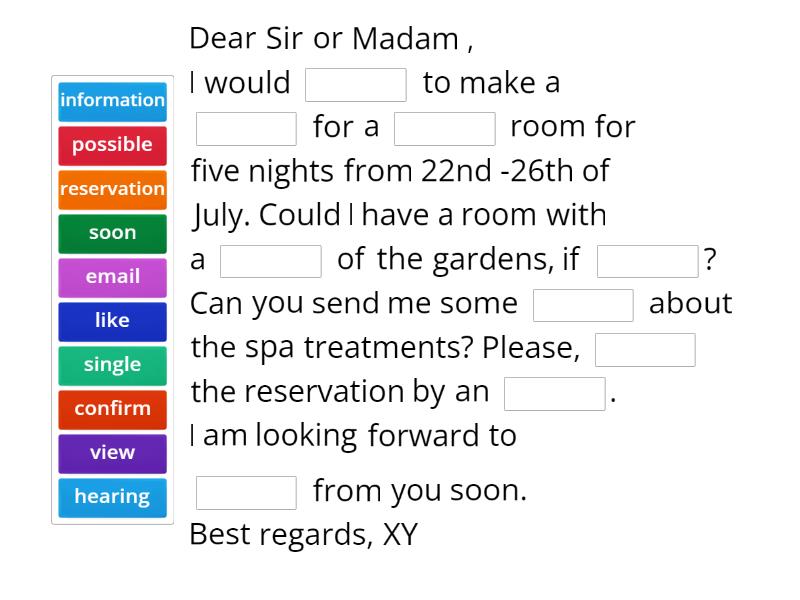Click the blank before the question mark
The height and width of the screenshot is (600, 800).
point(646,259)
